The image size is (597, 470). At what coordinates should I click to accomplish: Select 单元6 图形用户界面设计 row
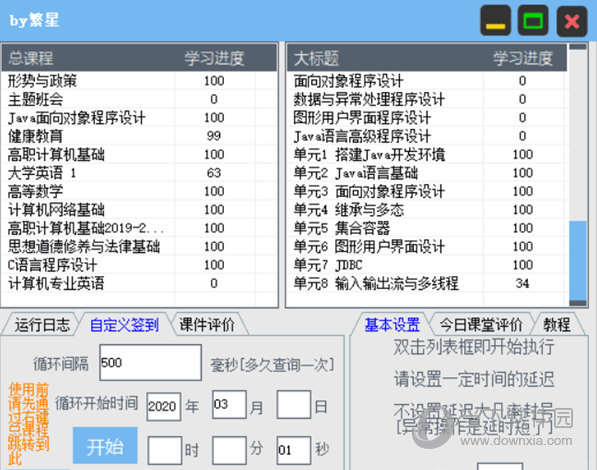pos(427,246)
